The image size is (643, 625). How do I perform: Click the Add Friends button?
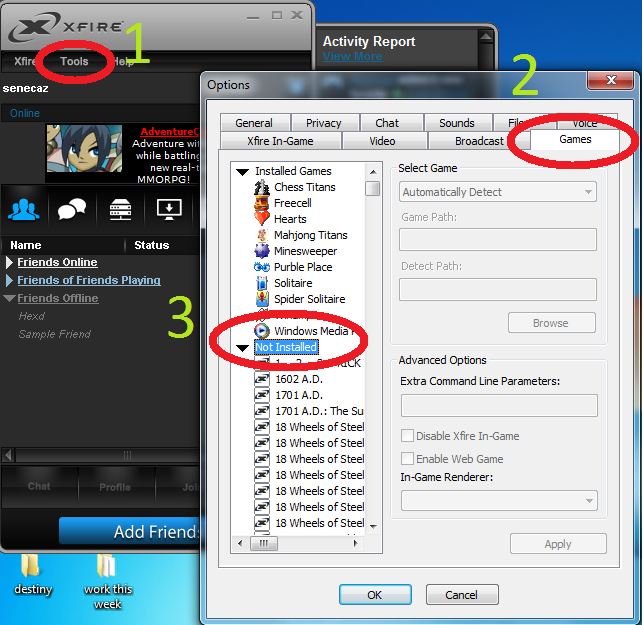[x=130, y=531]
